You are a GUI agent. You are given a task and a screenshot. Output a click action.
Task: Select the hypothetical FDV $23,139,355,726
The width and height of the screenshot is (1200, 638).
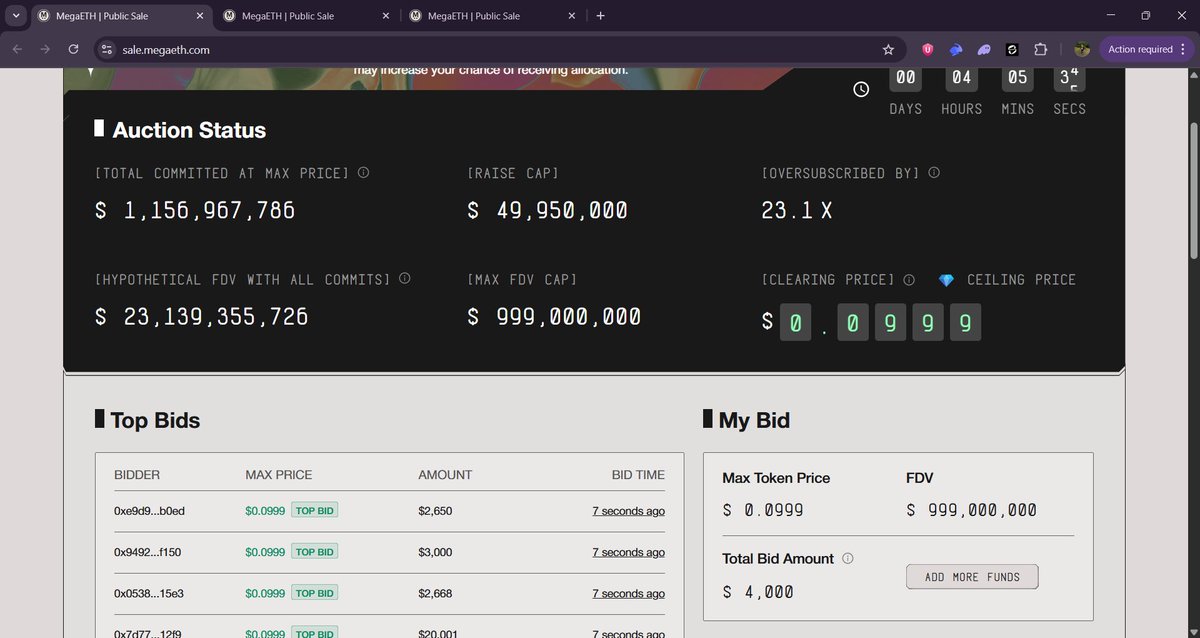202,317
